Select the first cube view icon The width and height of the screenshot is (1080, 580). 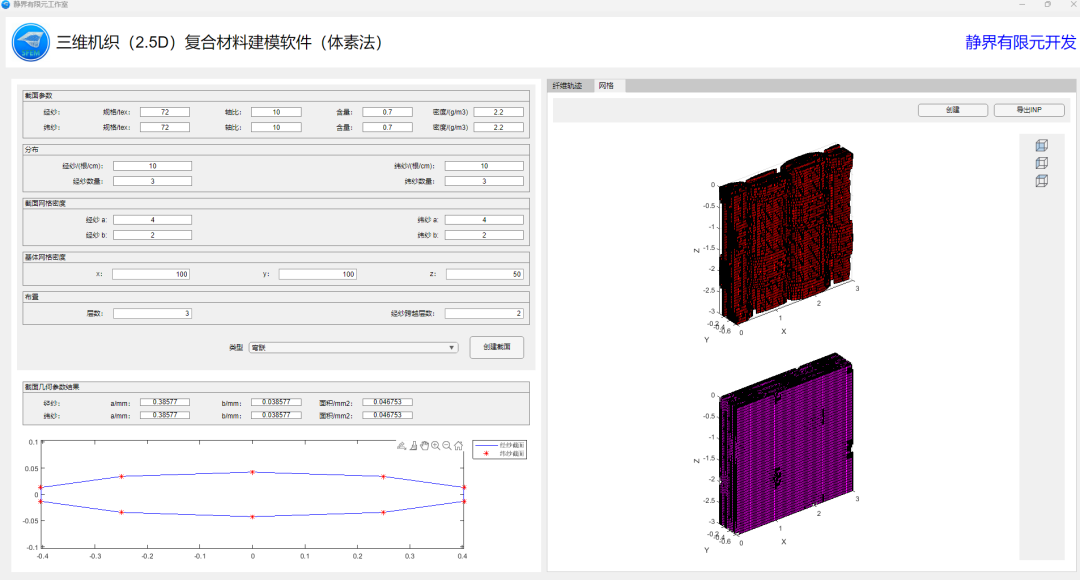pyautogui.click(x=1041, y=145)
